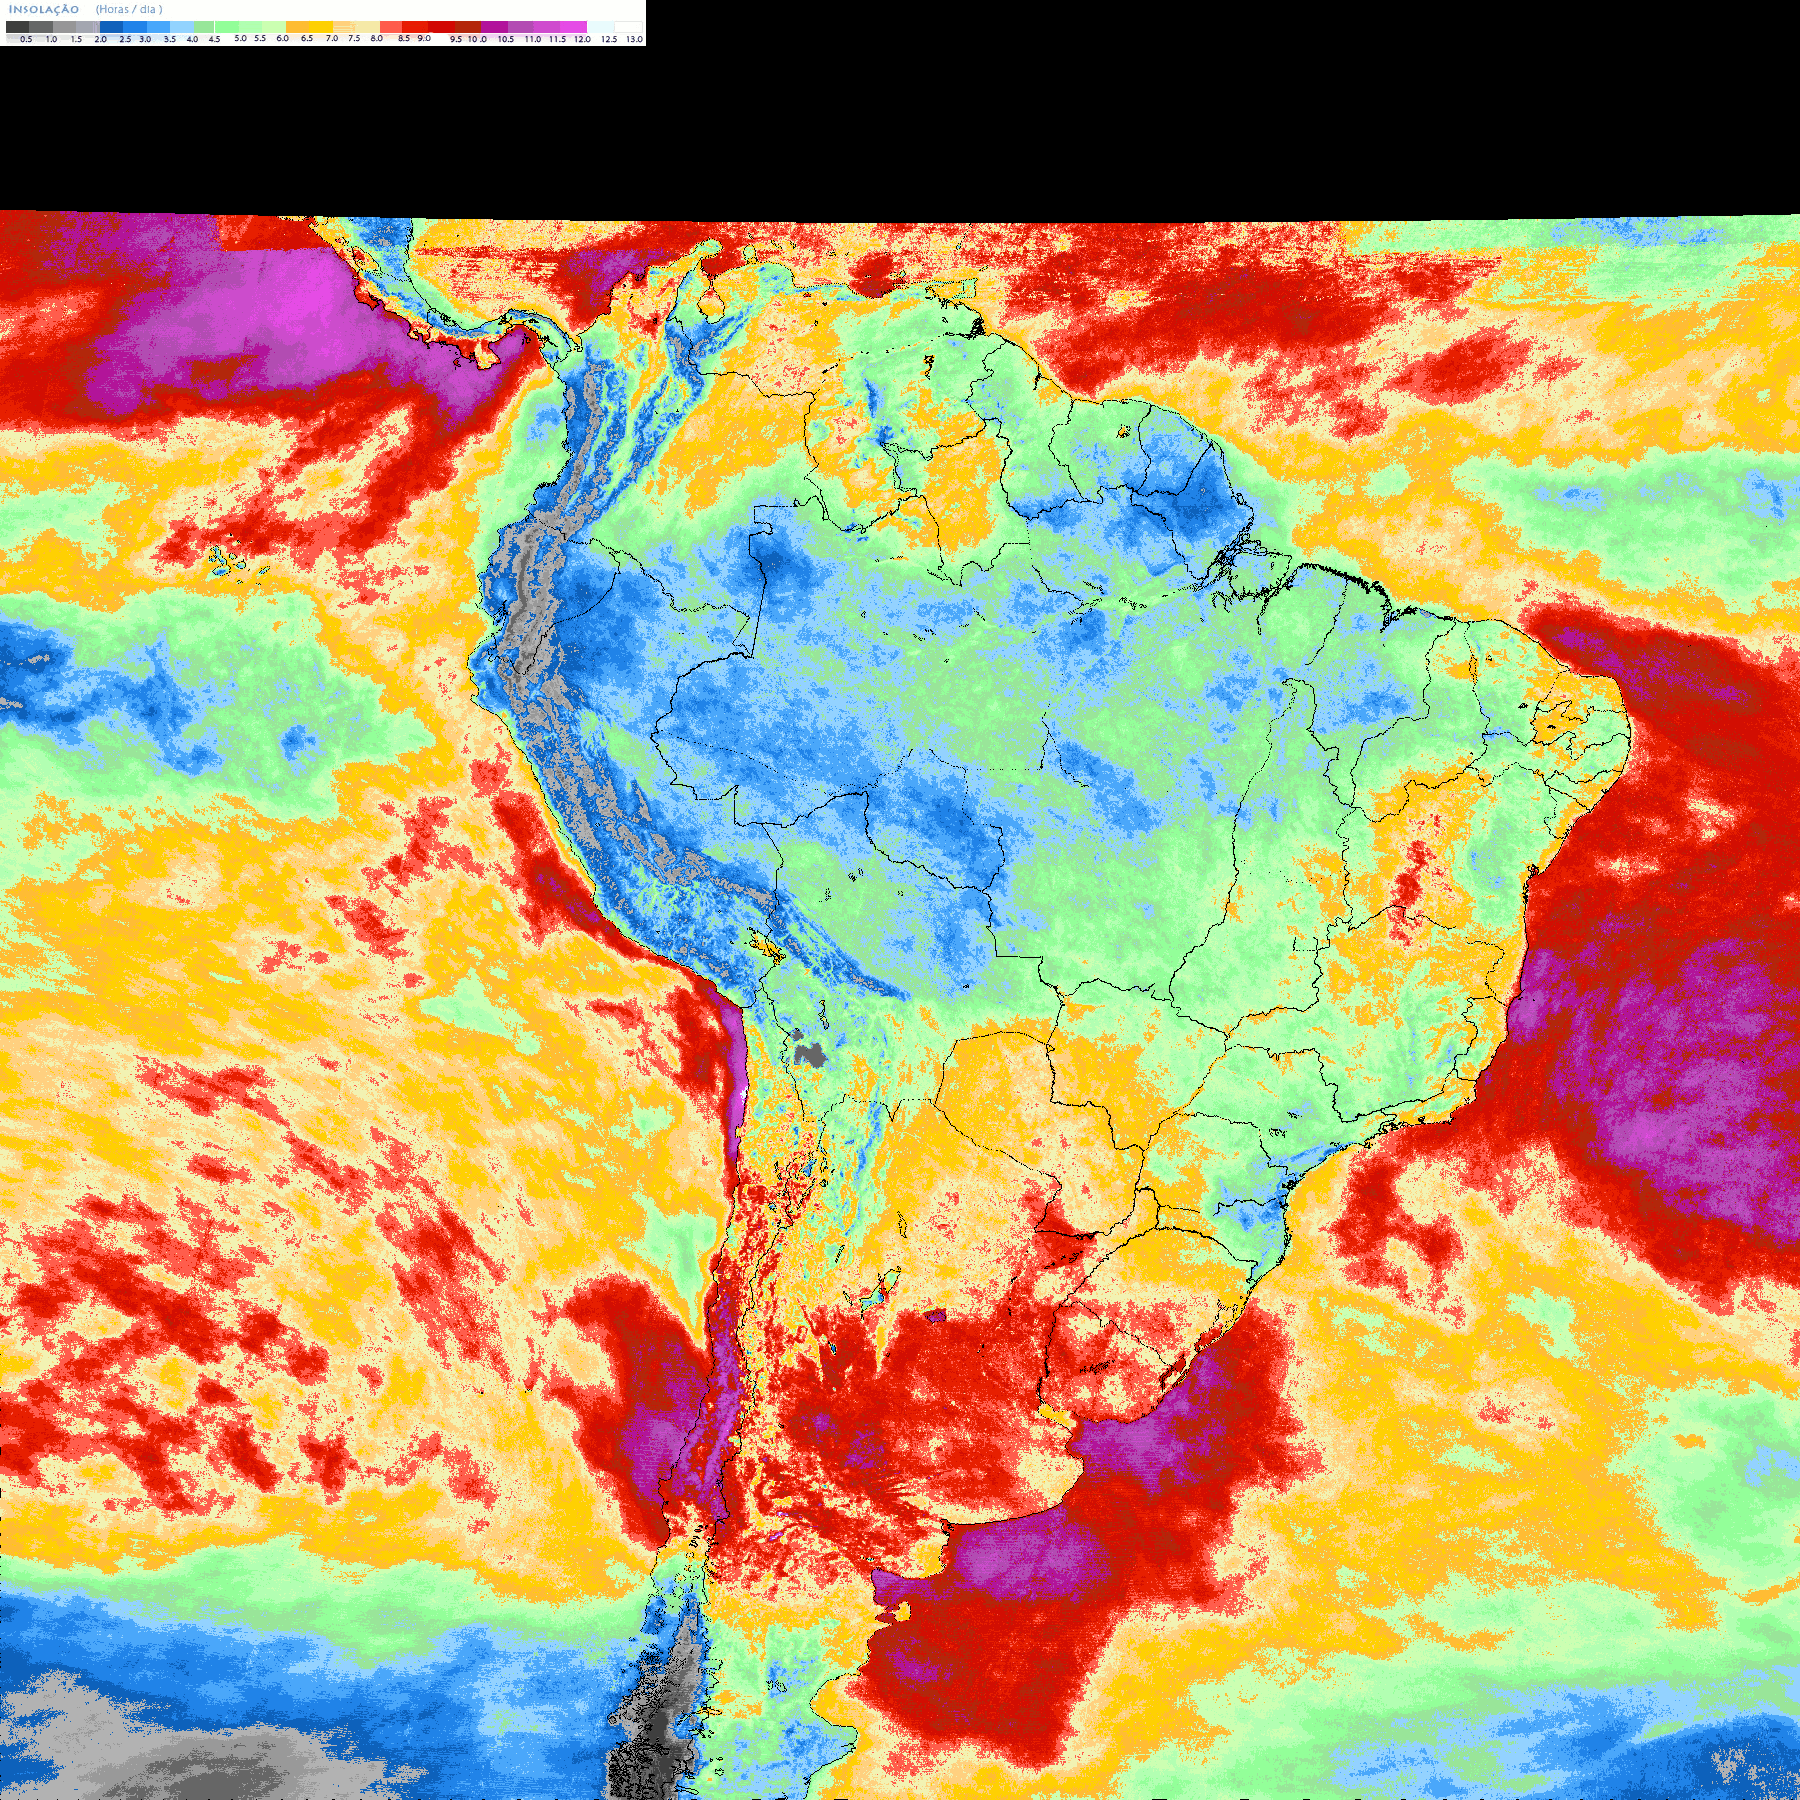Click the 3.0 legend scale label
The width and height of the screenshot is (1800, 1800).
pyautogui.click(x=145, y=39)
